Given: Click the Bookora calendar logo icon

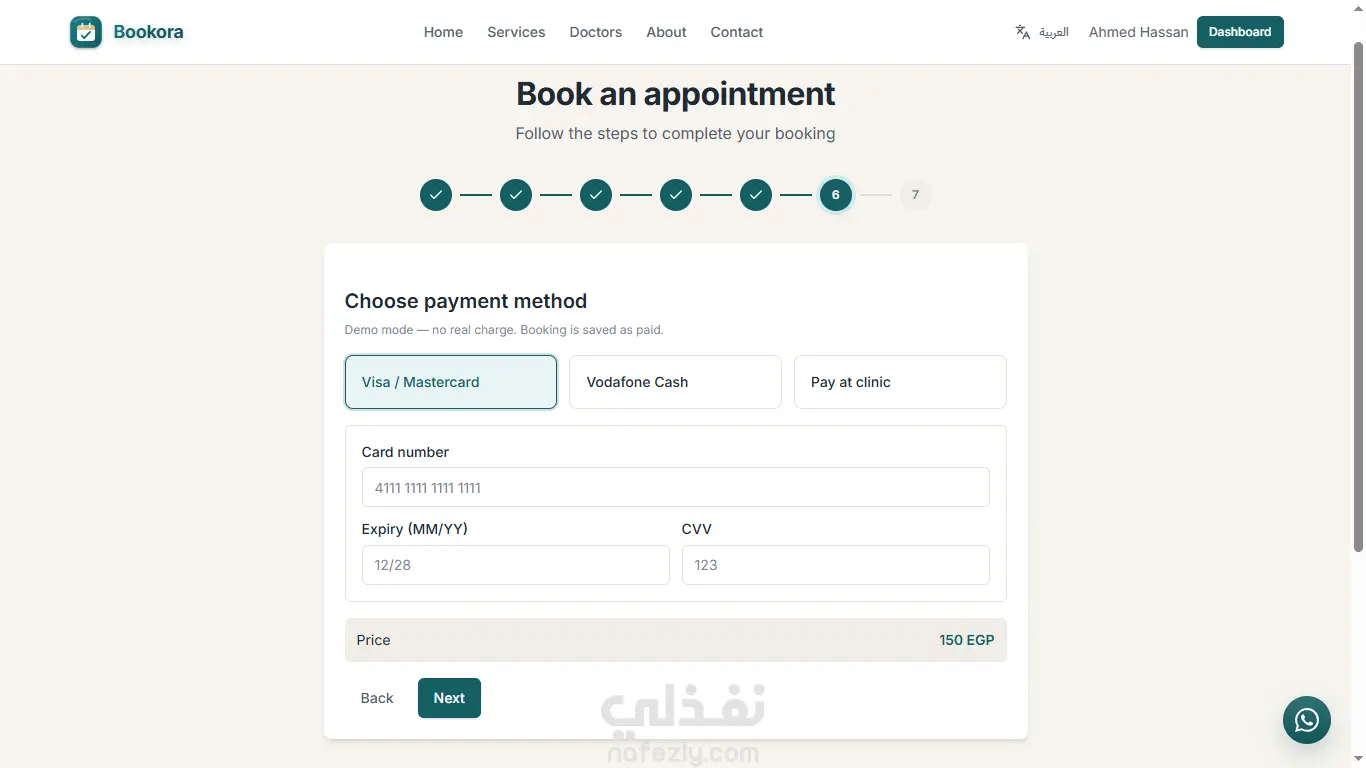Looking at the screenshot, I should point(86,32).
